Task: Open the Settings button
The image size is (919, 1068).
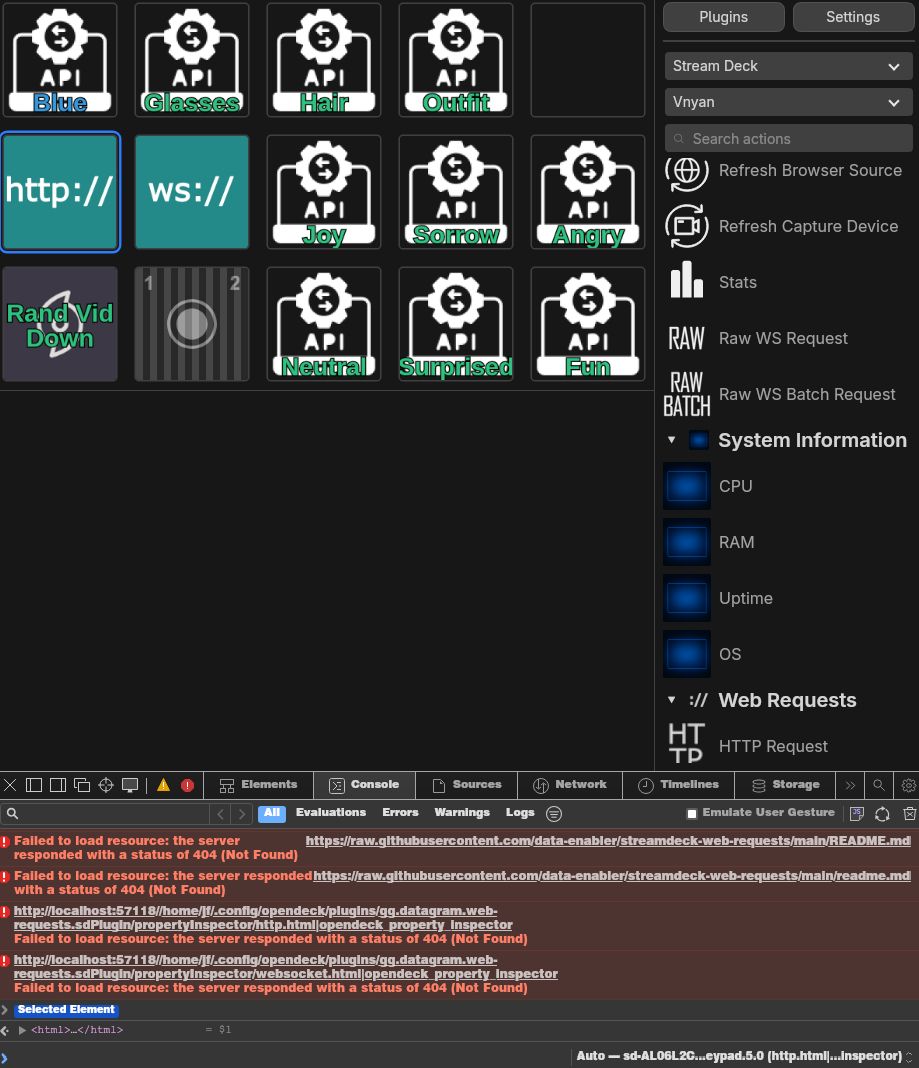Action: tap(853, 17)
